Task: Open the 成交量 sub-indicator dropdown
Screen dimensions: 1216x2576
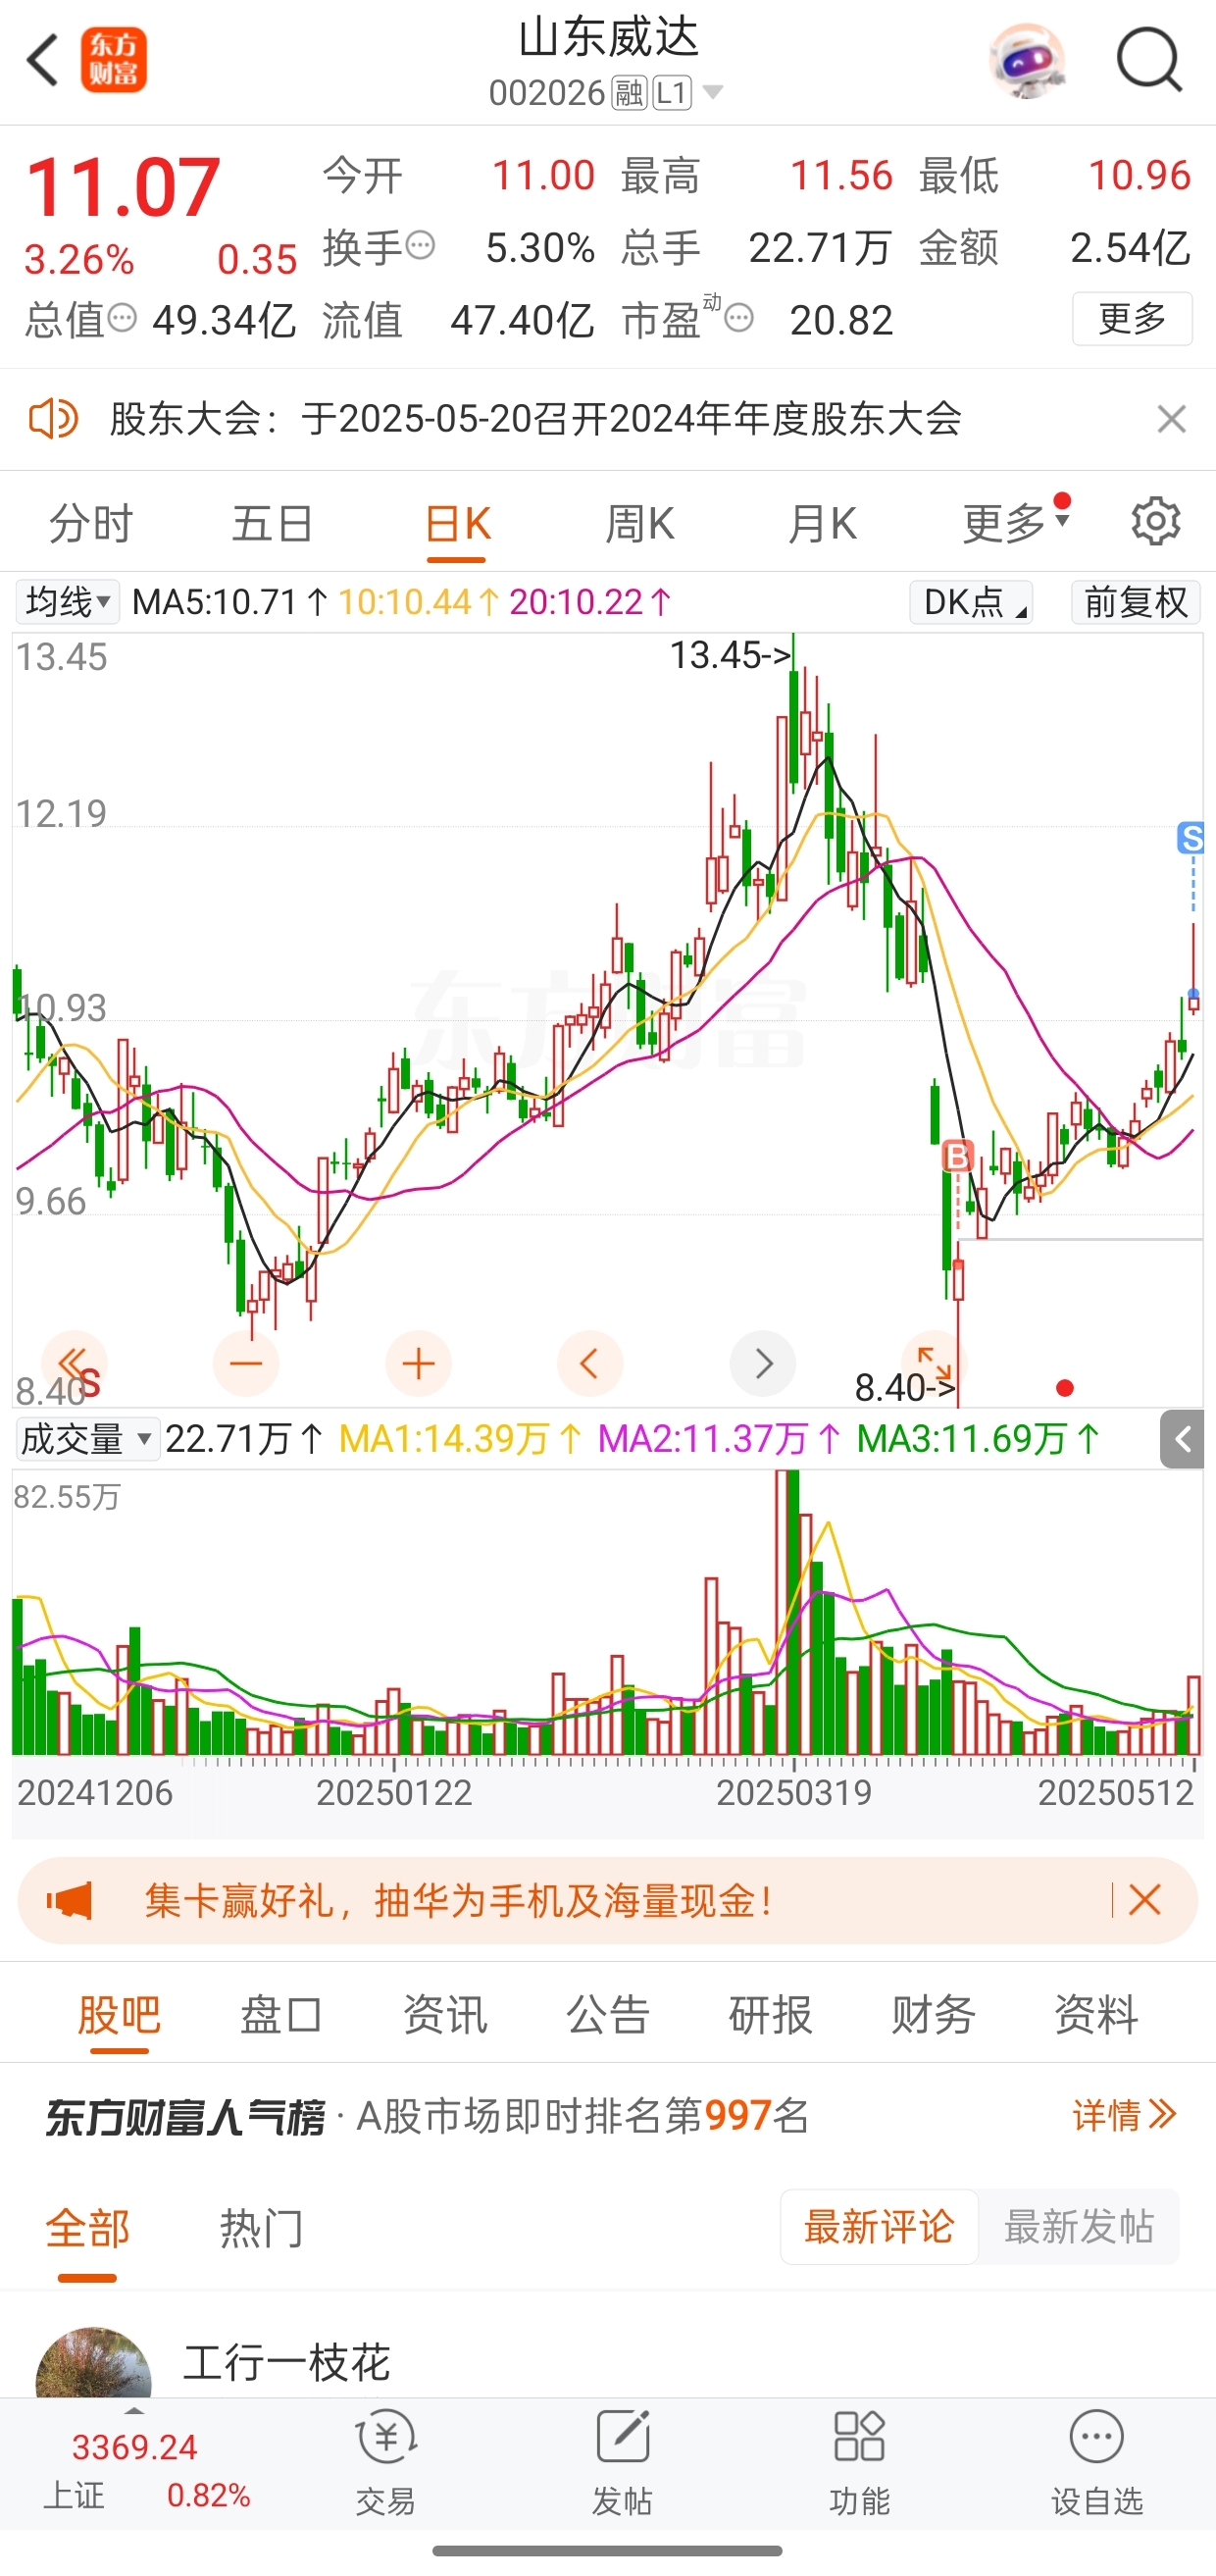Action: coord(87,1439)
